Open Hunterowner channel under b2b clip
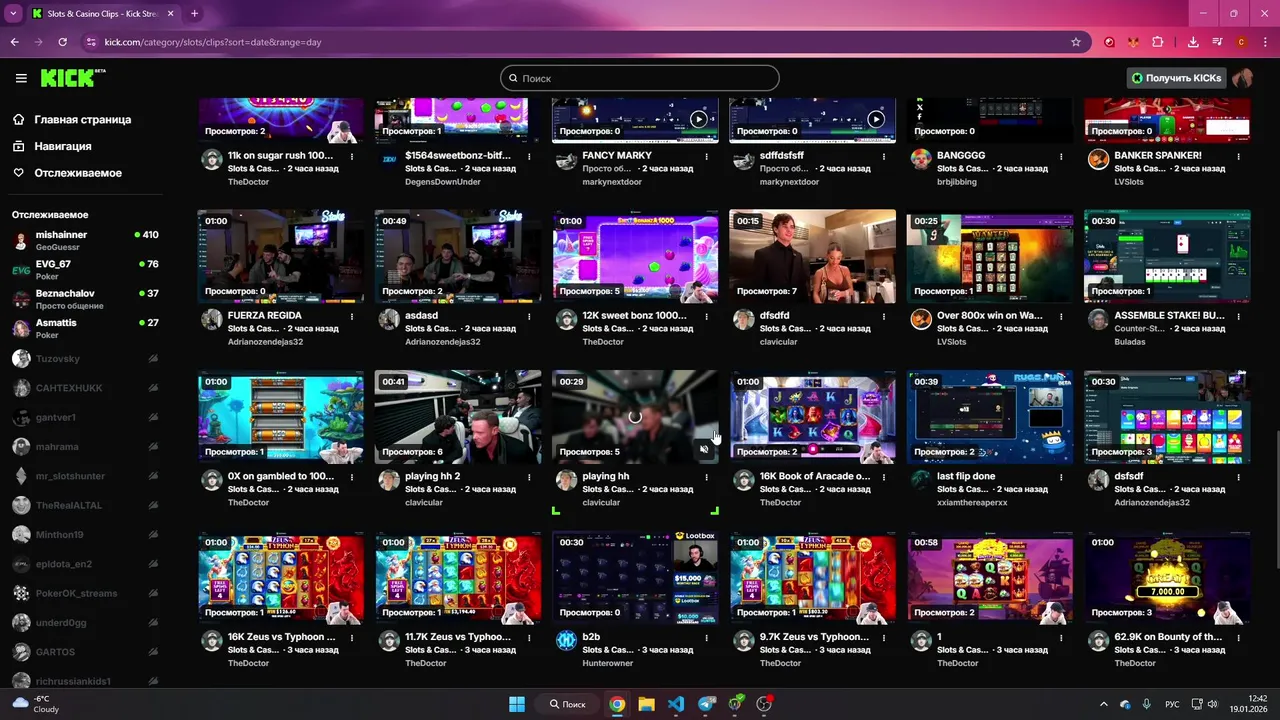This screenshot has height=720, width=1280. (608, 663)
